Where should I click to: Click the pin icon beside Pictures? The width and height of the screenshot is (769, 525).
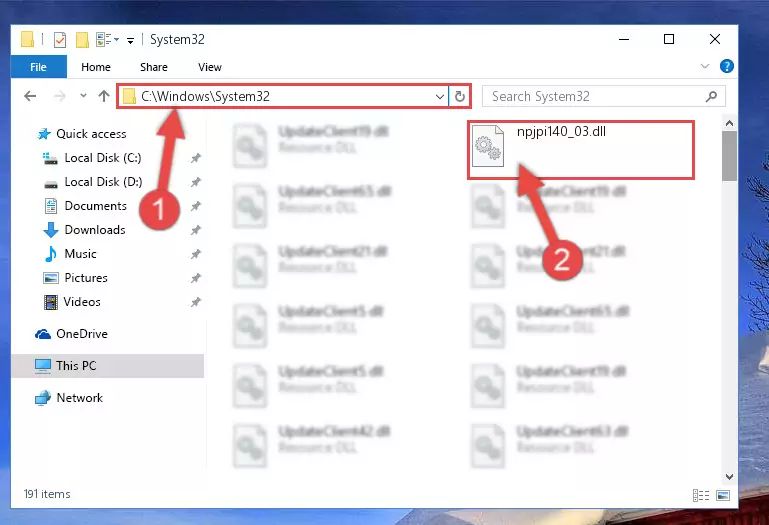coord(196,278)
